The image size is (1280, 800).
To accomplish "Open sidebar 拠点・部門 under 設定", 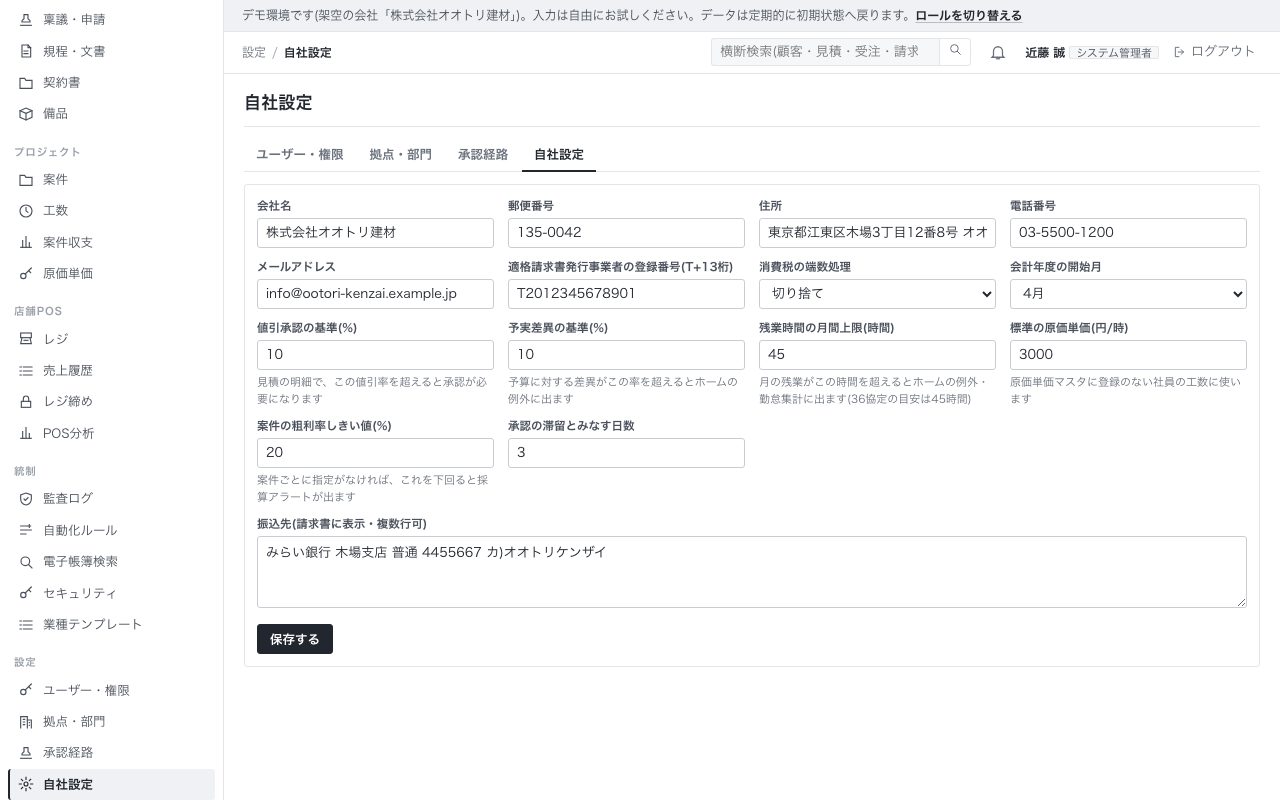I will [x=111, y=721].
